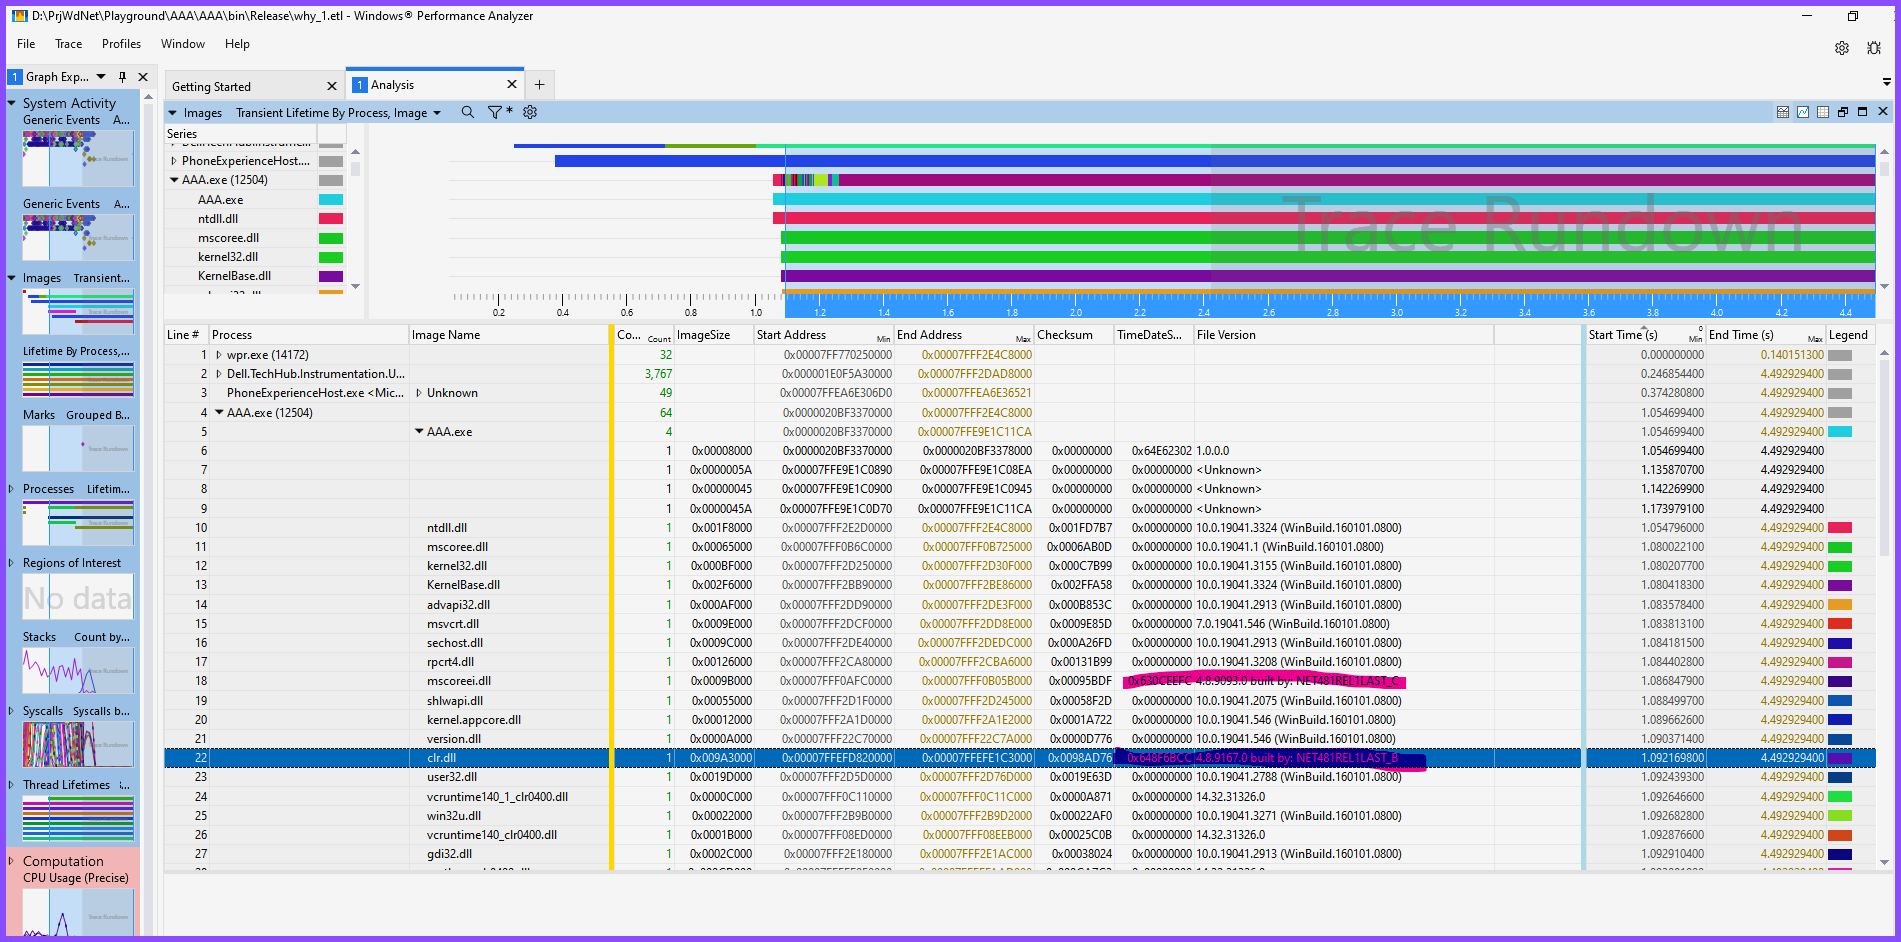Open the search magnifier in Images toolbar

pos(467,112)
